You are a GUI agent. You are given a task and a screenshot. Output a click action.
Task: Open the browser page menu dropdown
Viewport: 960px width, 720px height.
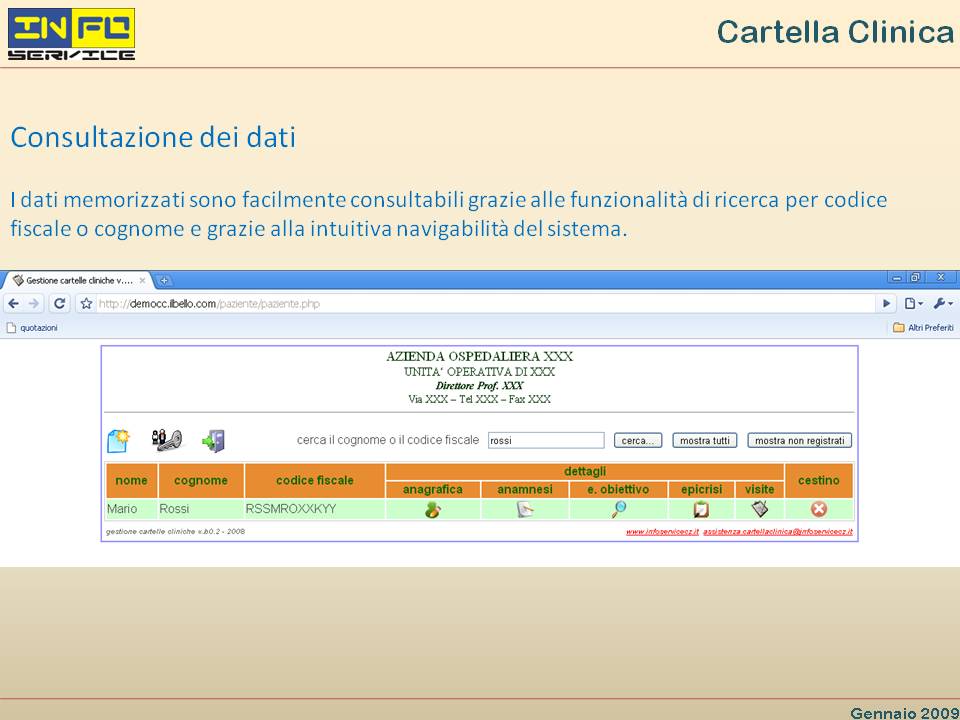[x=914, y=304]
